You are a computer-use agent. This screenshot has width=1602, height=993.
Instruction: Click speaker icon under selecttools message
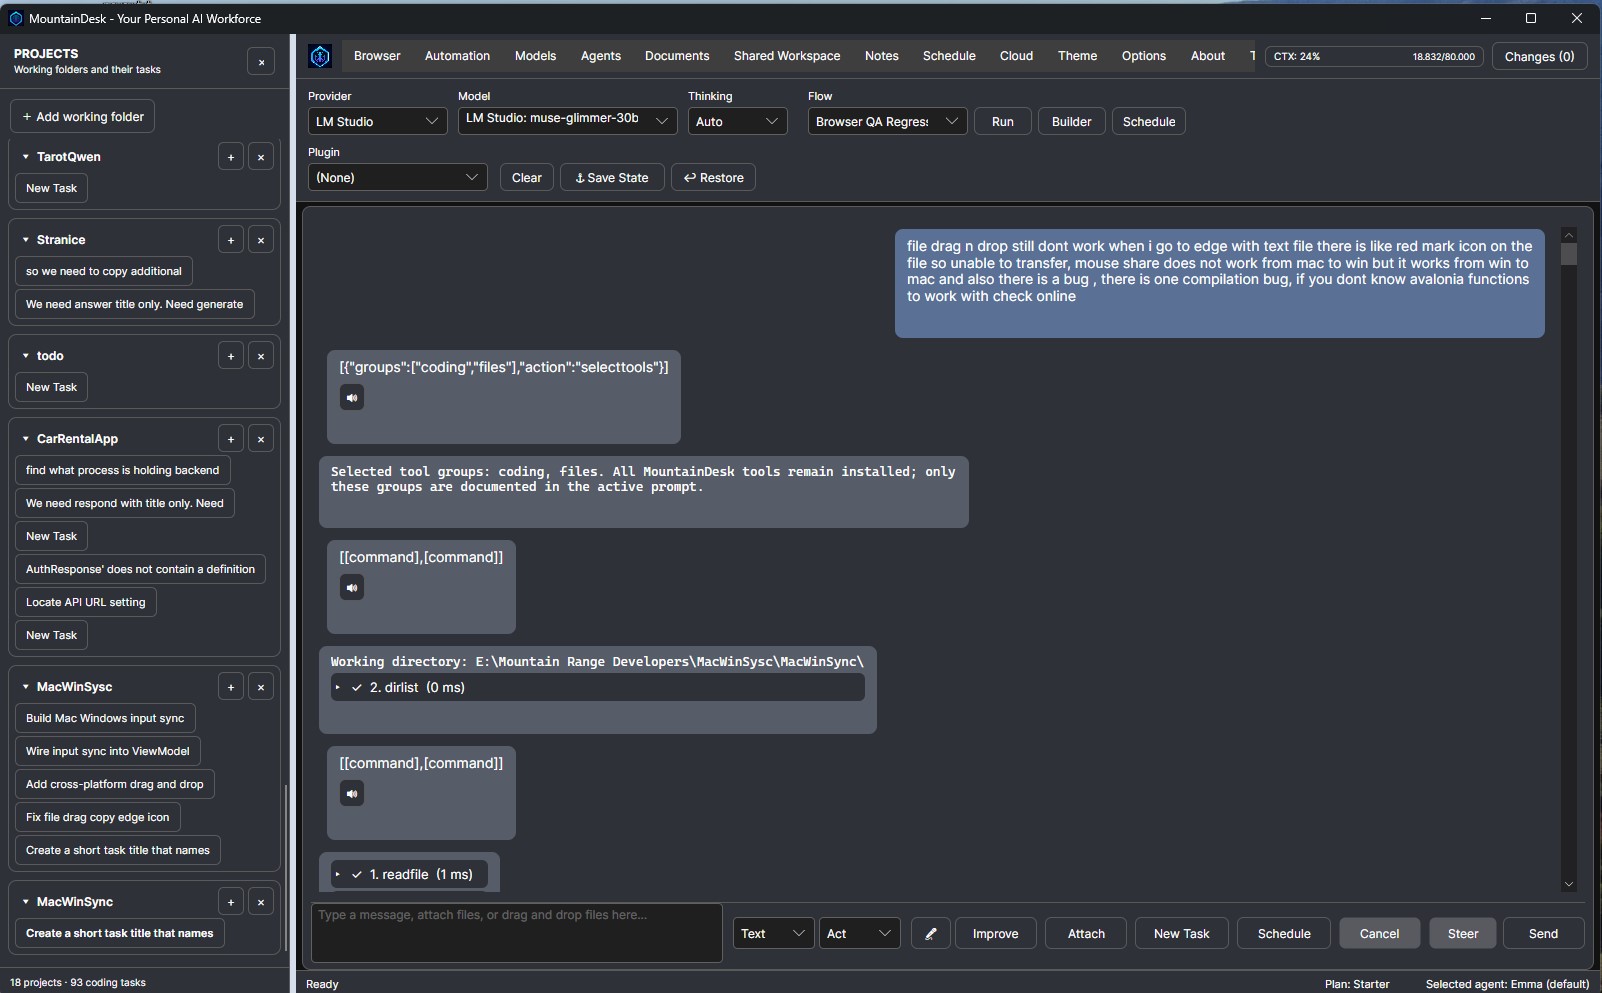click(x=352, y=398)
